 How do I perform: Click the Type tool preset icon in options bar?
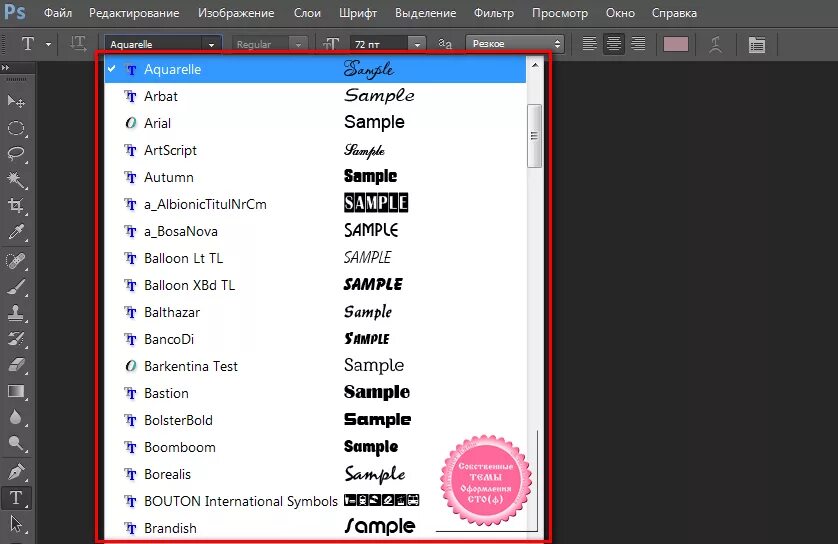28,44
